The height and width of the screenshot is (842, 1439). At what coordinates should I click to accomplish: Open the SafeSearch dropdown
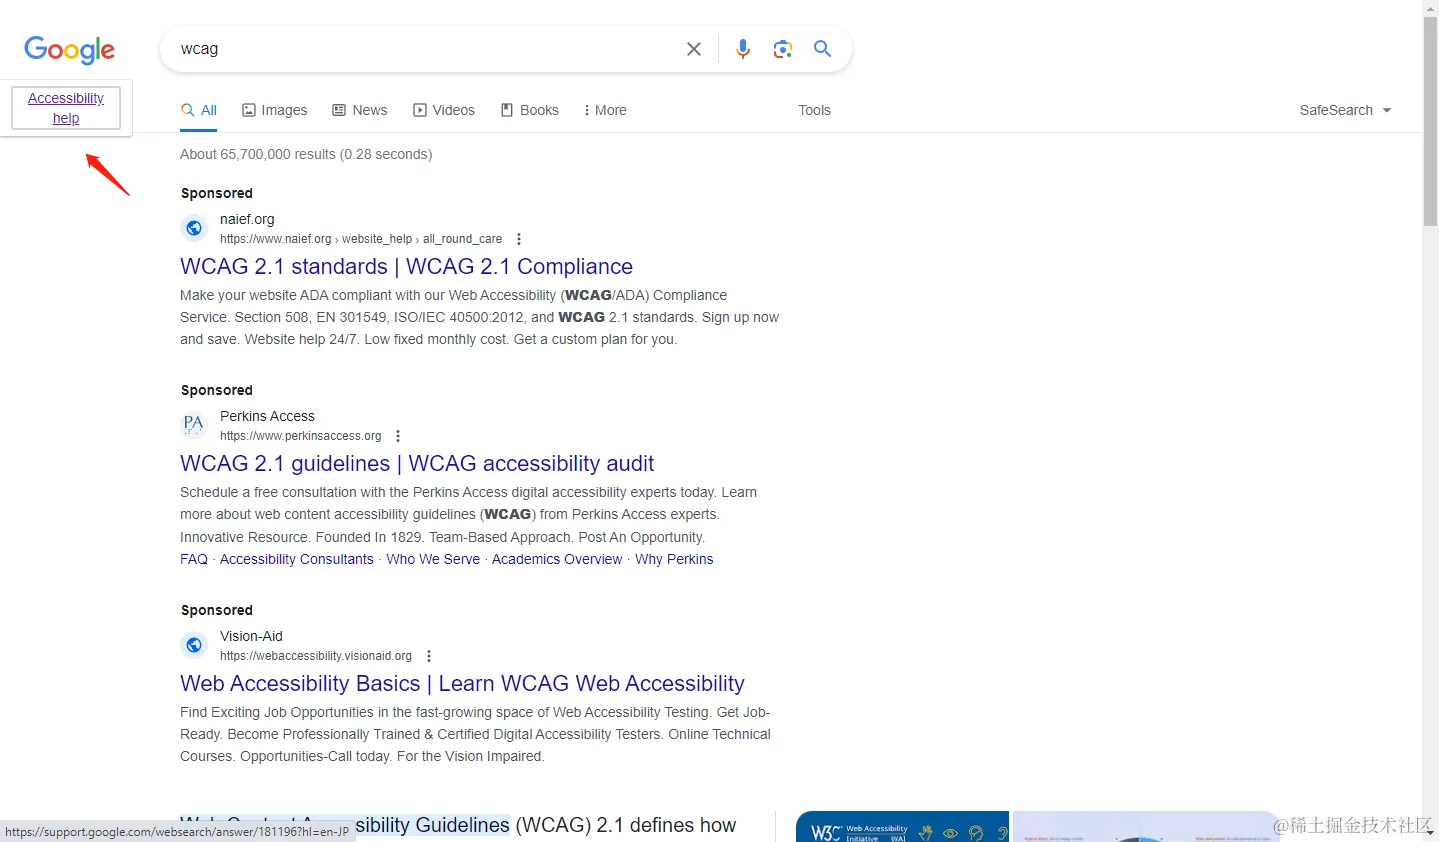(1345, 110)
